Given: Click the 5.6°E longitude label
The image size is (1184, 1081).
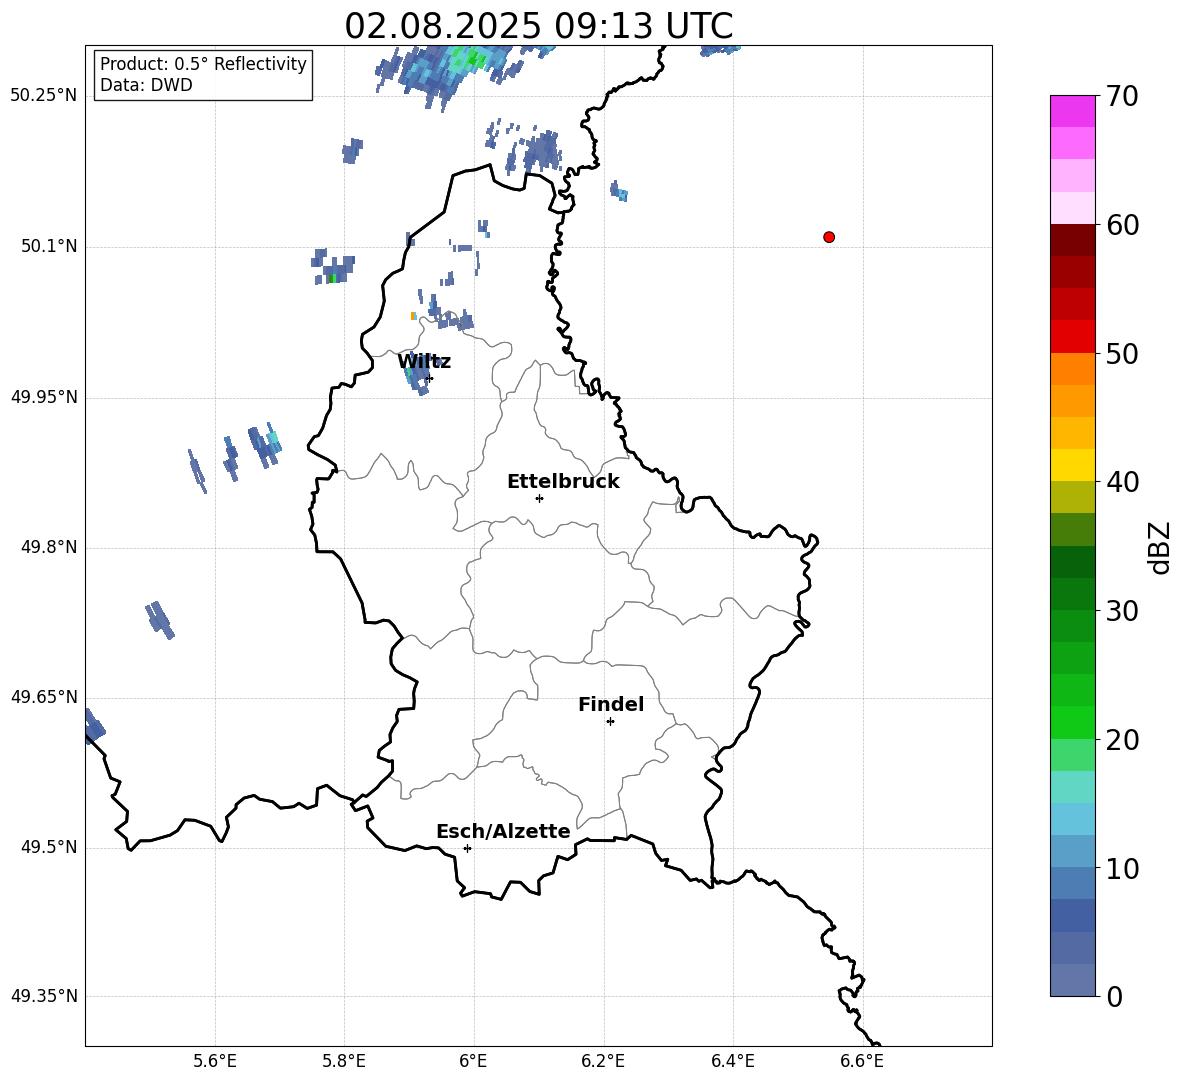Looking at the screenshot, I should 215,1061.
